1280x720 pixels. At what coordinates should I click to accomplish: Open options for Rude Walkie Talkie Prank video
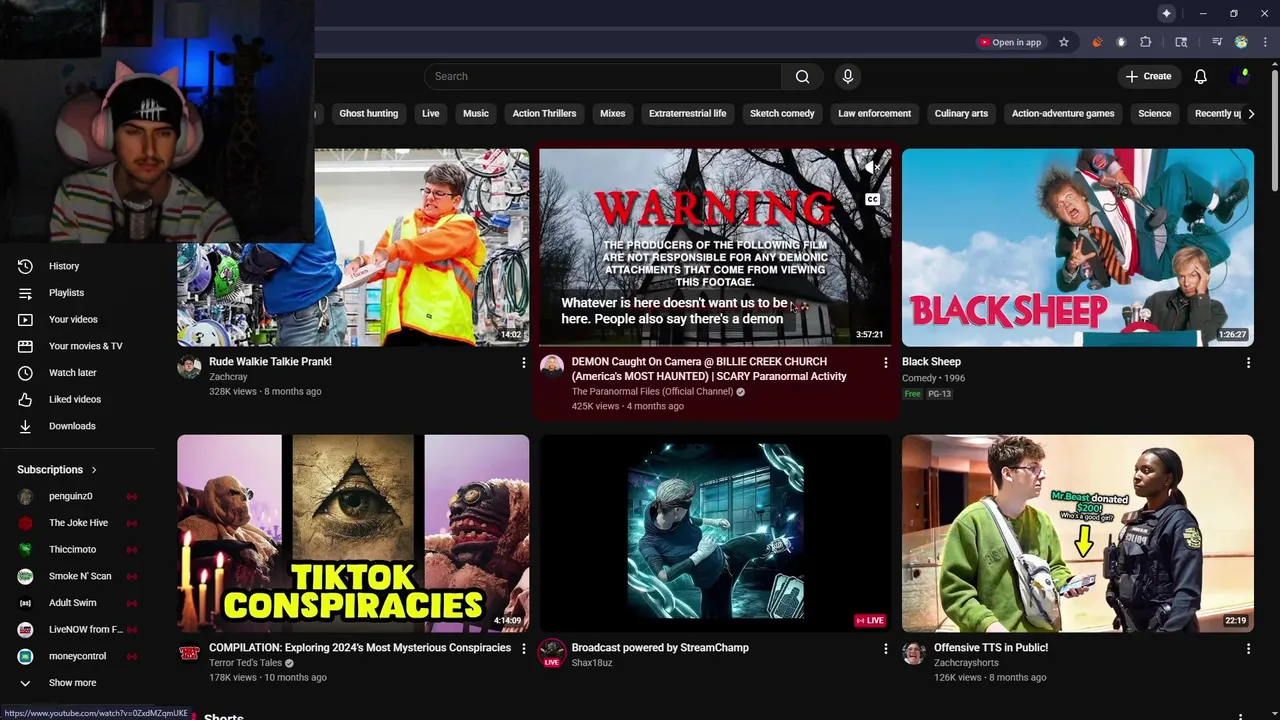coord(523,363)
